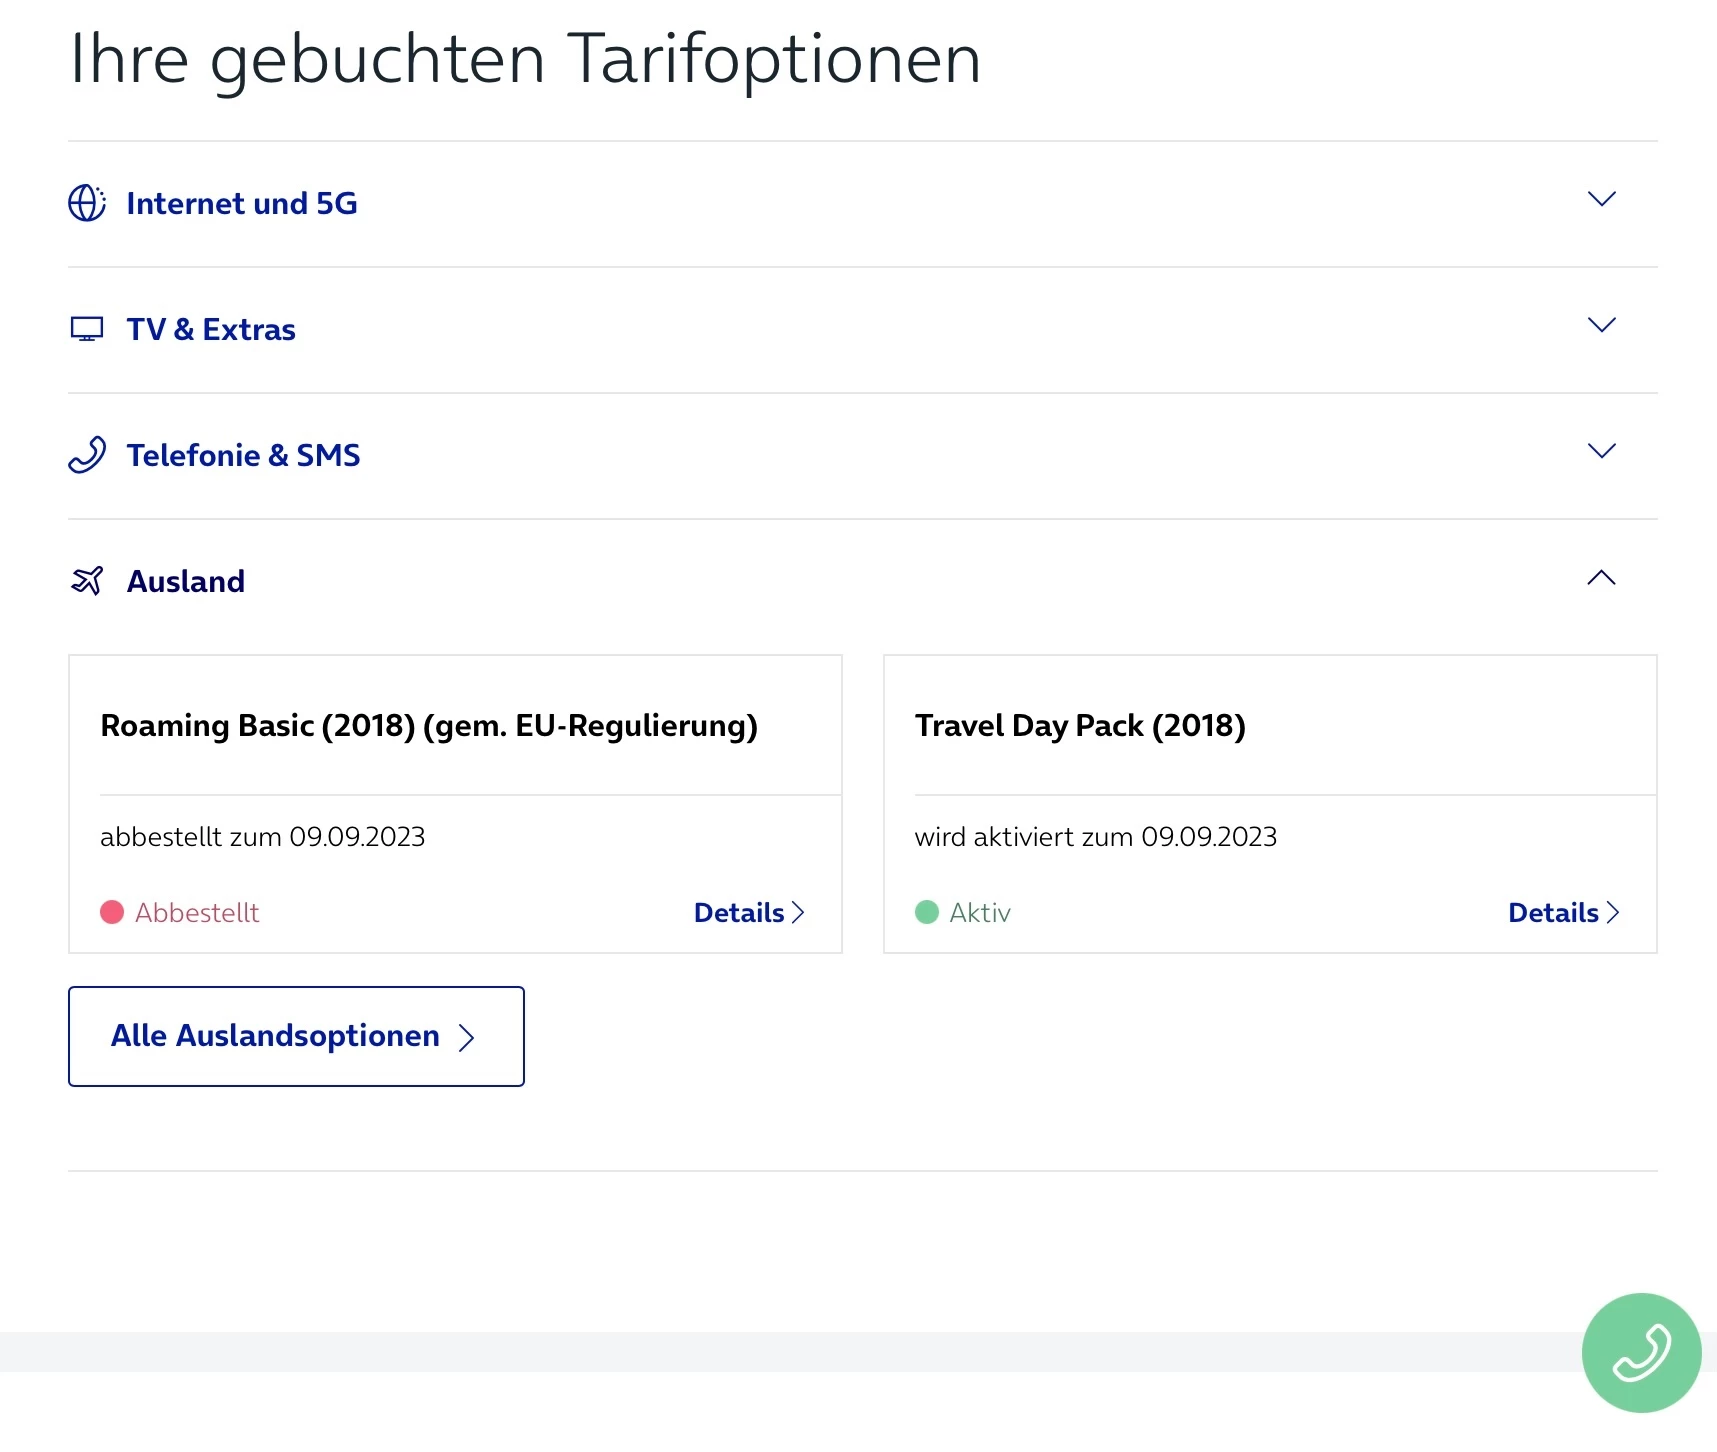Click the Ausland section heading
The height and width of the screenshot is (1452, 1717).
pyautogui.click(x=186, y=581)
